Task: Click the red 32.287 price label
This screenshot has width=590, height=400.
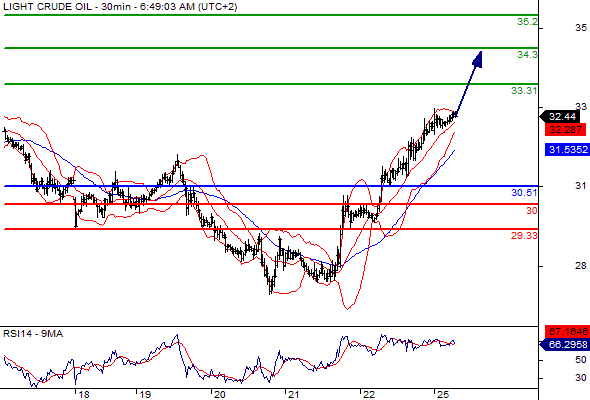Action: click(566, 130)
